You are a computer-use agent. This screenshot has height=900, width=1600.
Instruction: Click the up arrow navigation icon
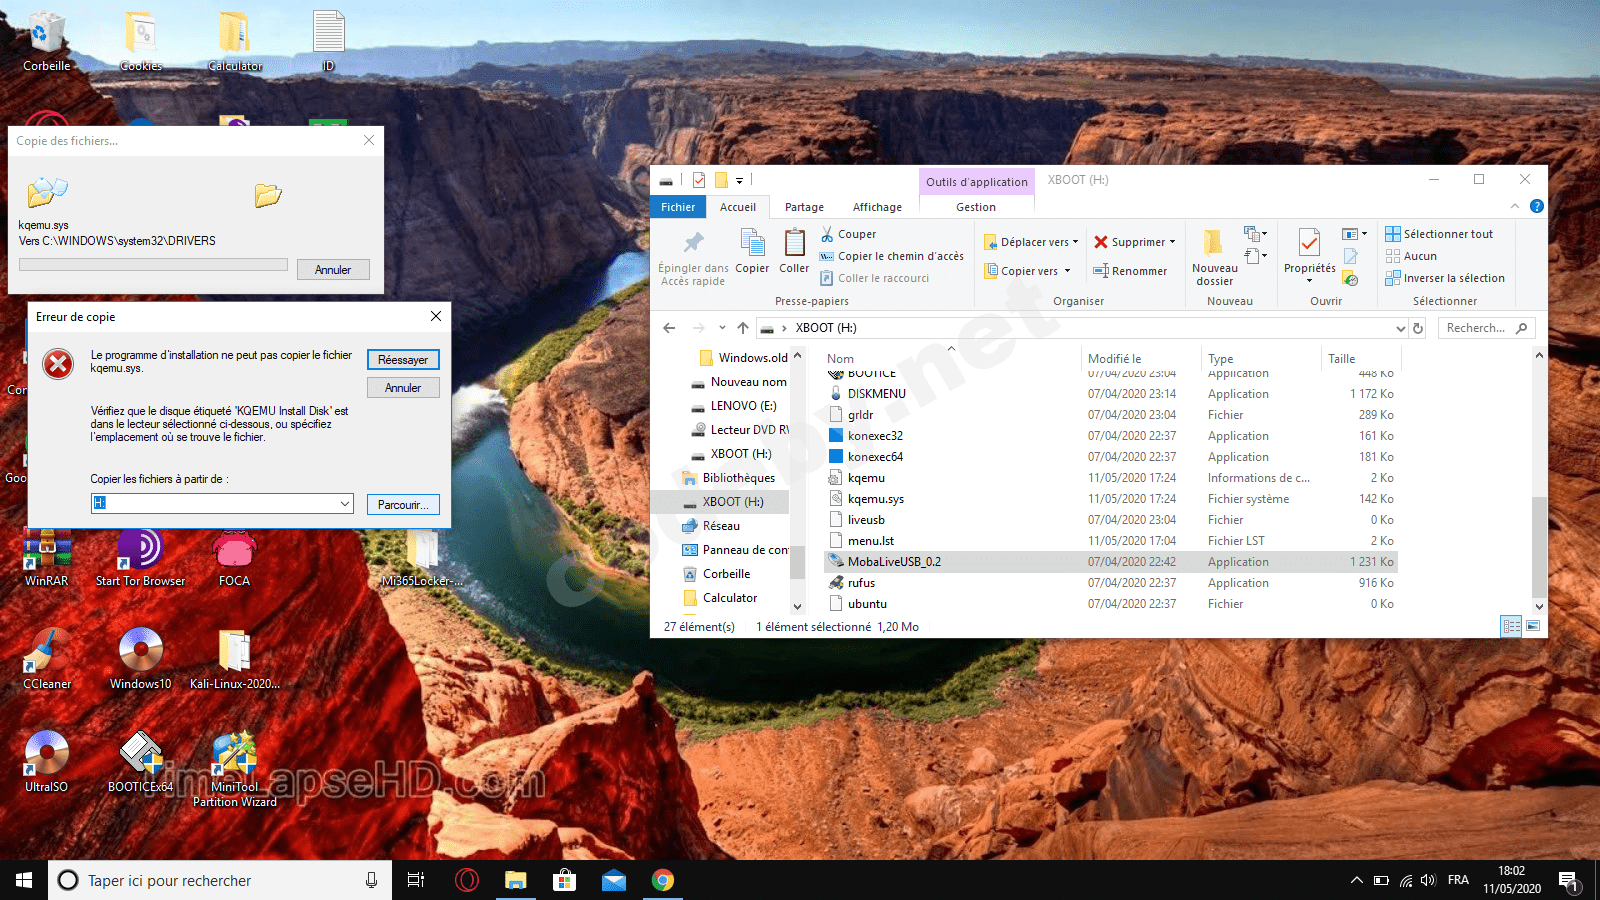point(743,328)
